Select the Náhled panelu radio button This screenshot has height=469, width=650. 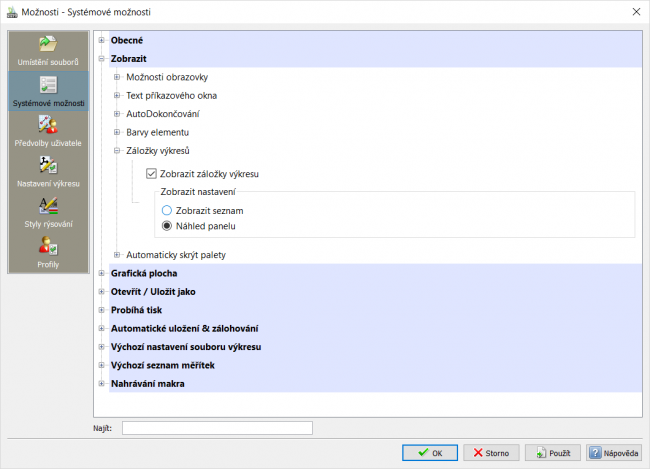pos(167,226)
